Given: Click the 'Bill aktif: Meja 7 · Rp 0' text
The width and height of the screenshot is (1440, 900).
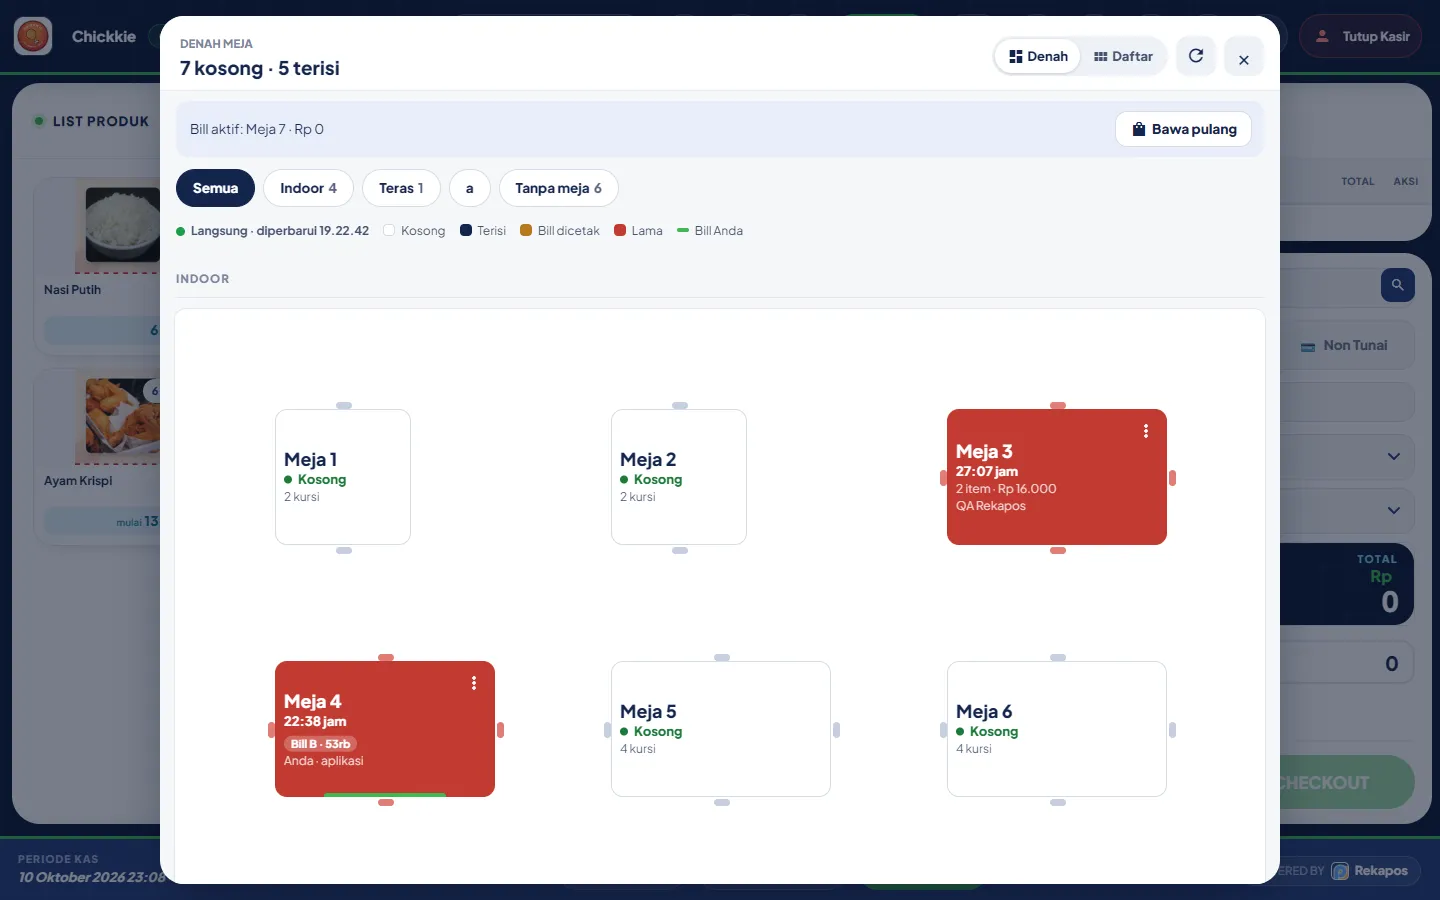Looking at the screenshot, I should (257, 129).
